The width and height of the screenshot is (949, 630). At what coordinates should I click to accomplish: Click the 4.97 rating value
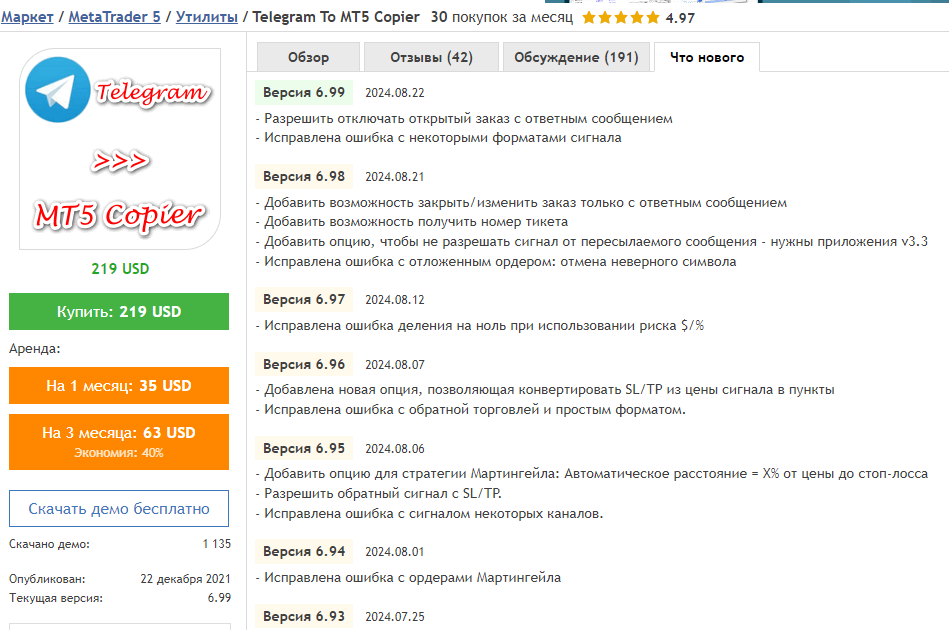[680, 18]
